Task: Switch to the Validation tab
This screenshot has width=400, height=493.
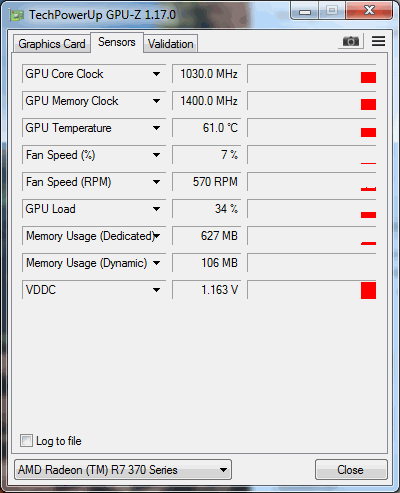Action: pos(171,44)
